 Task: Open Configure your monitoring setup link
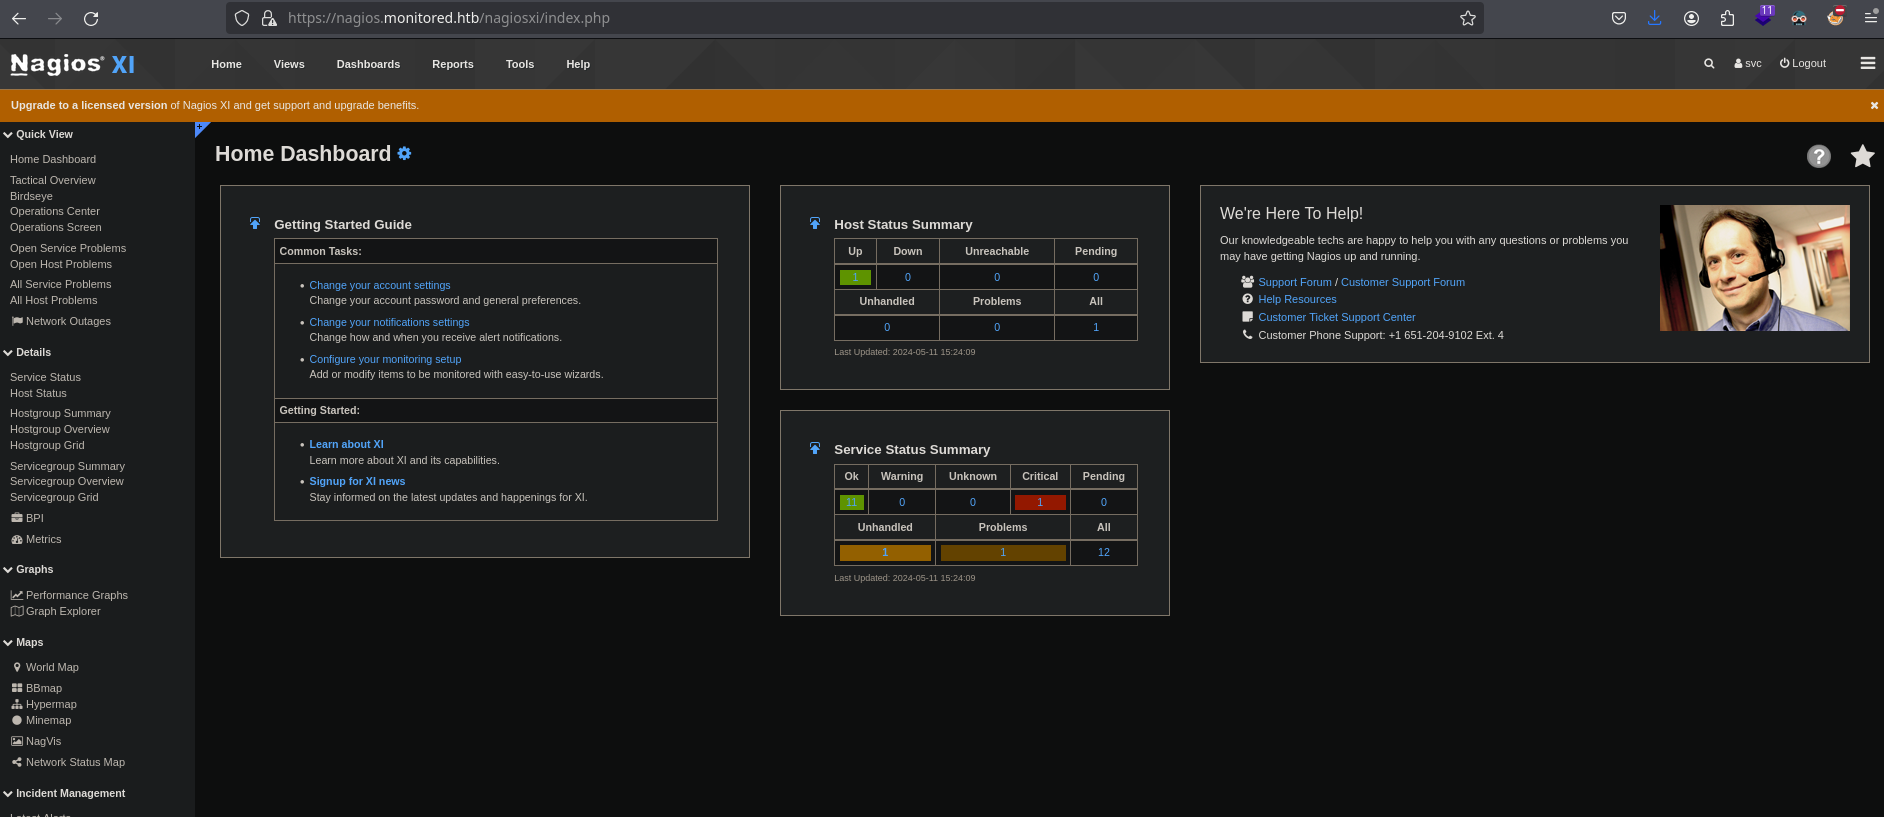tap(385, 359)
